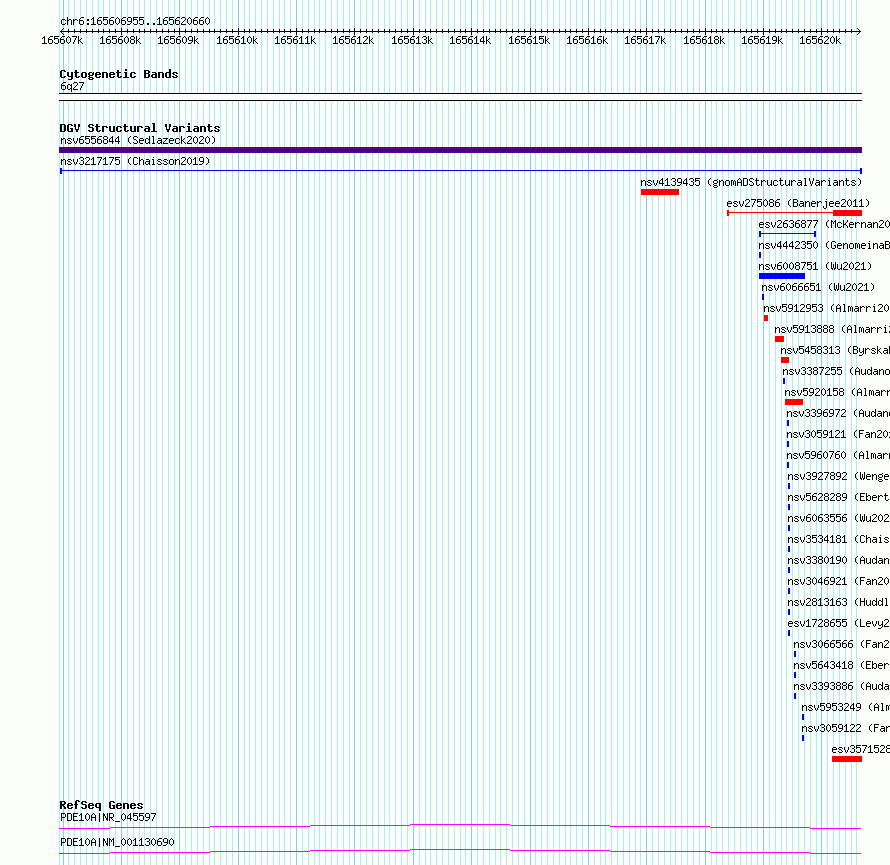Image resolution: width=890 pixels, height=865 pixels.
Task: Click the 165619k ruler position
Action: click(762, 40)
